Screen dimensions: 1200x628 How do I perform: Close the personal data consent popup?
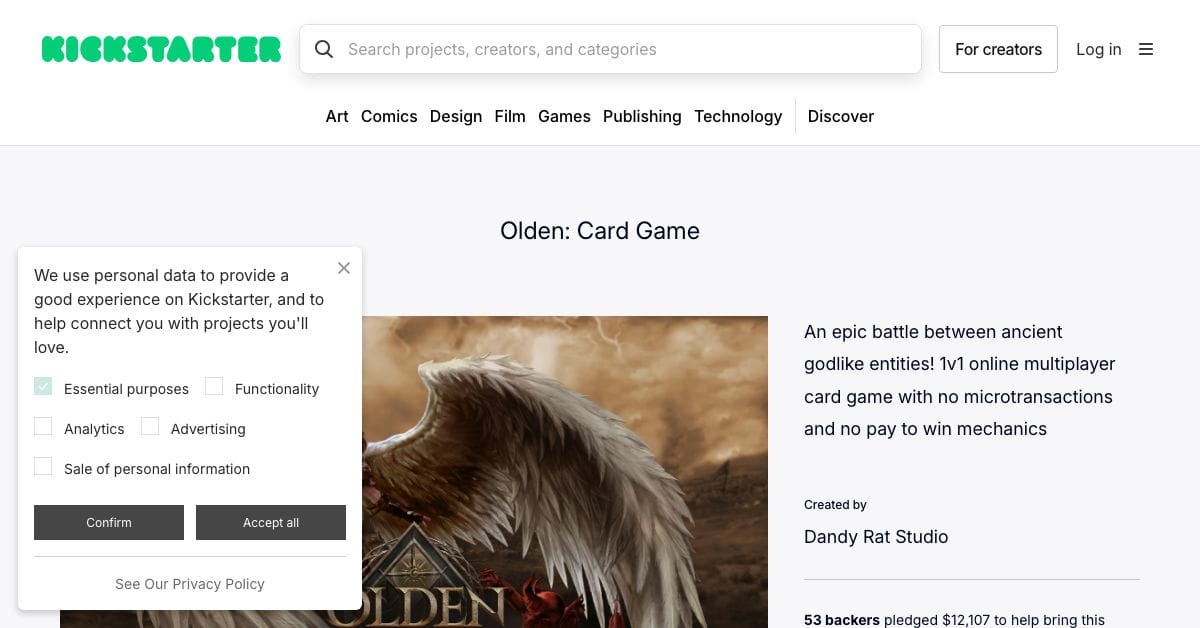[x=344, y=268]
